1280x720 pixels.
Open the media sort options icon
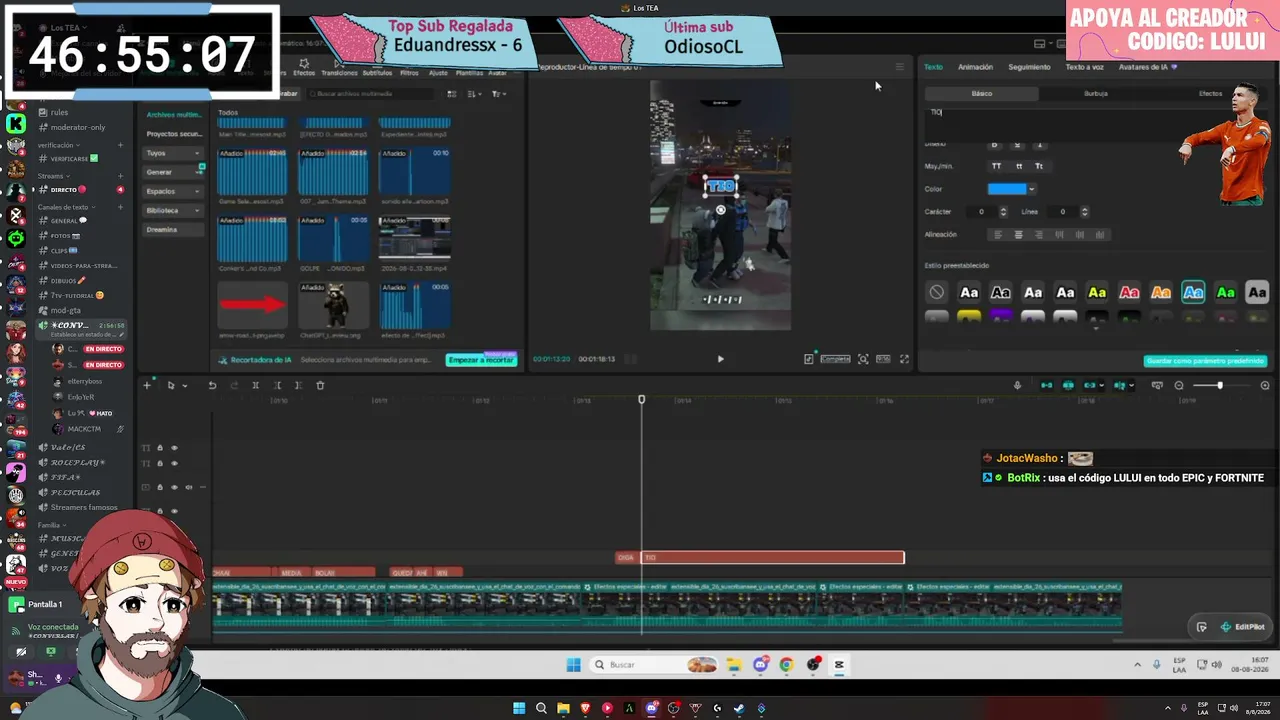474,94
